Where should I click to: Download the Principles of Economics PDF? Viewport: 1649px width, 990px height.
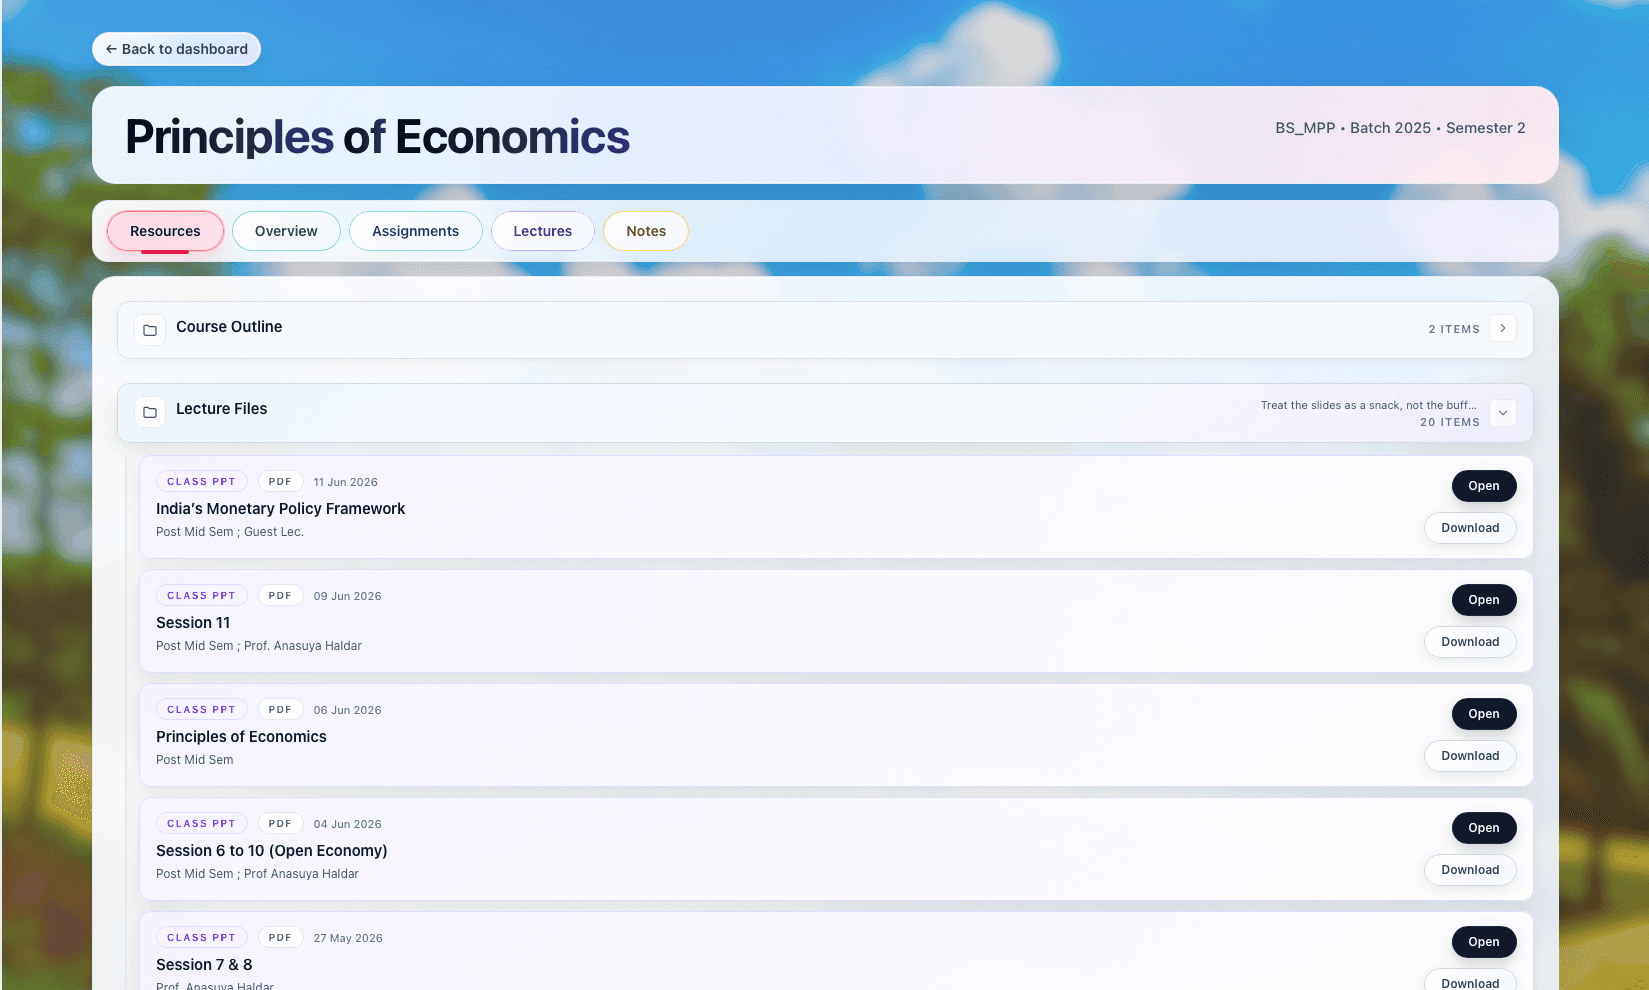click(x=1470, y=756)
